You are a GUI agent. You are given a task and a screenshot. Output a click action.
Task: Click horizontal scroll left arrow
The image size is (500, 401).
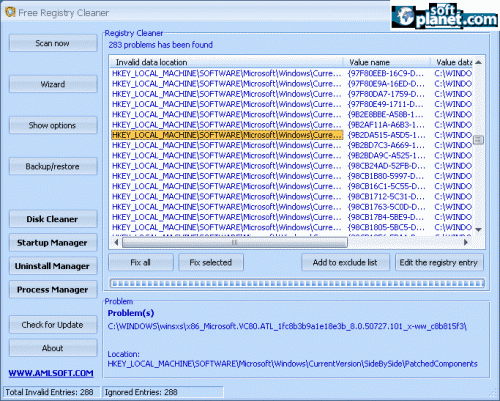click(x=116, y=242)
